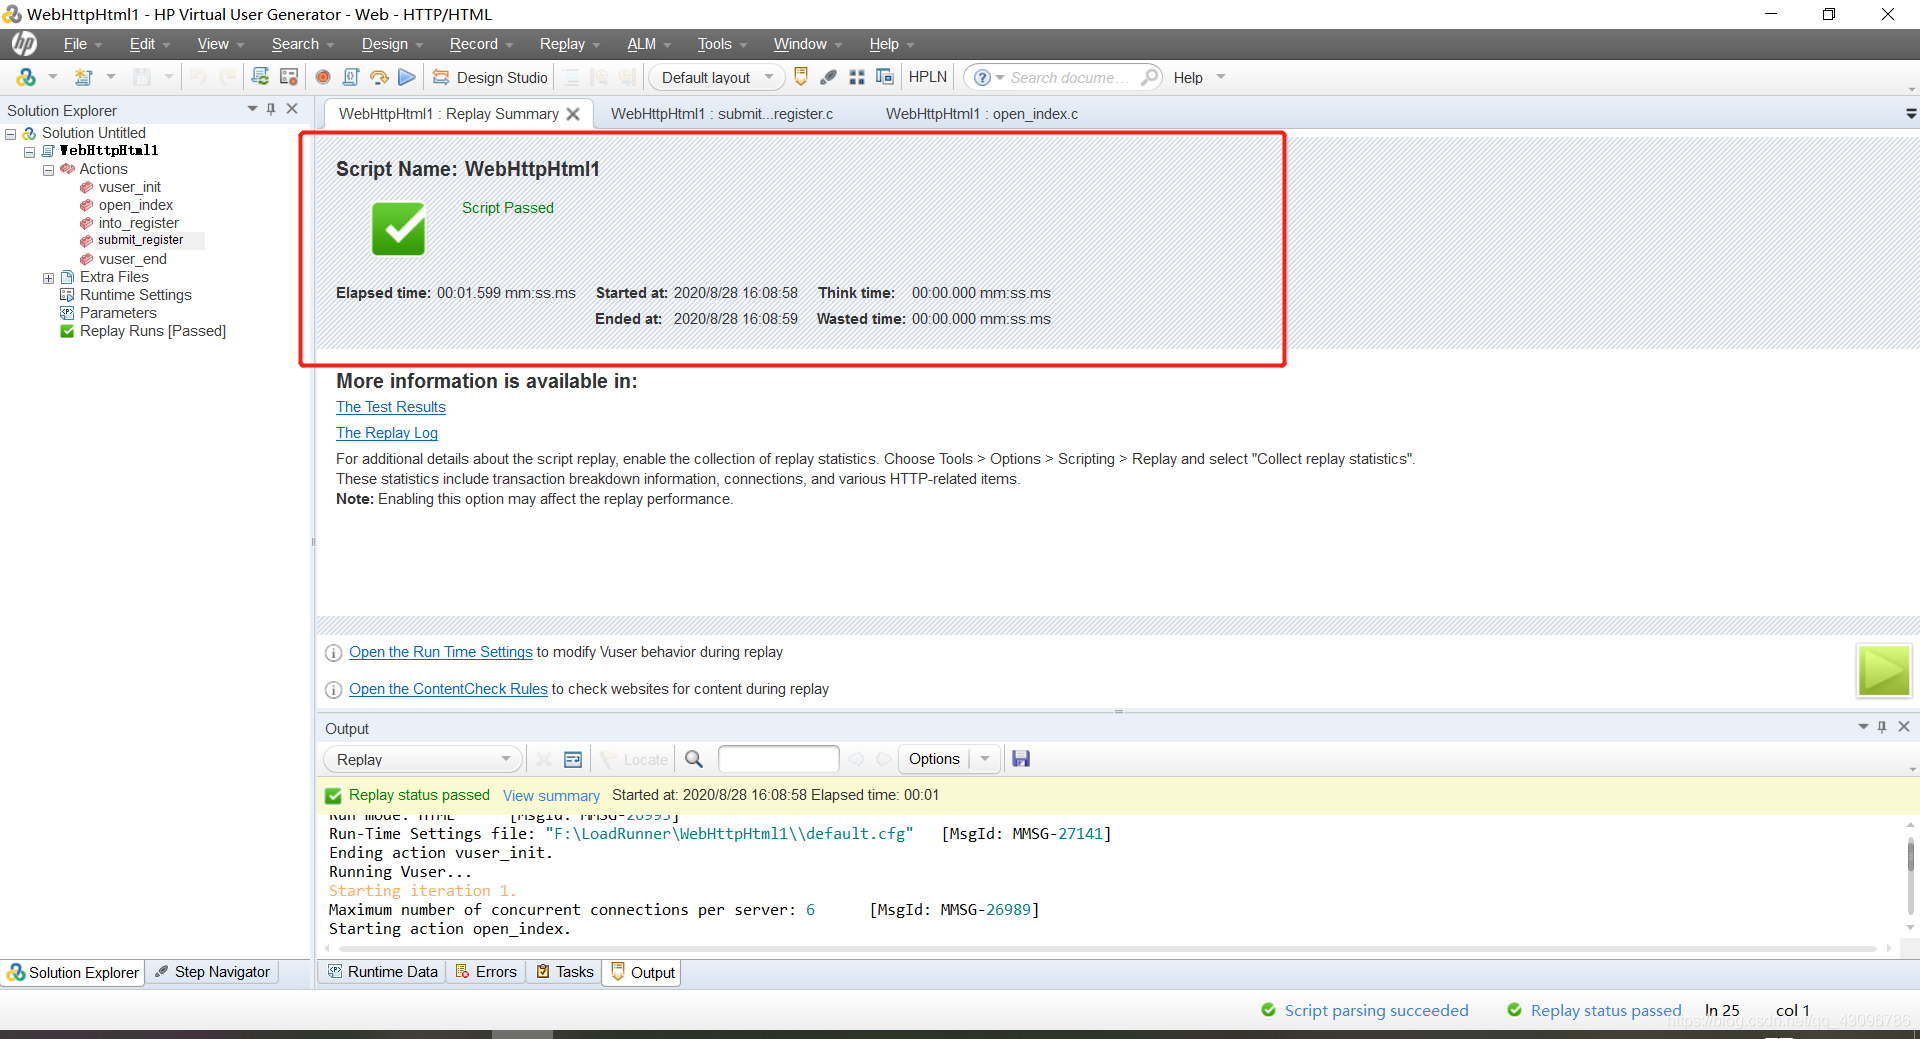The width and height of the screenshot is (1920, 1039).
Task: Open Replay Runs [Passed] item
Action: pos(152,331)
